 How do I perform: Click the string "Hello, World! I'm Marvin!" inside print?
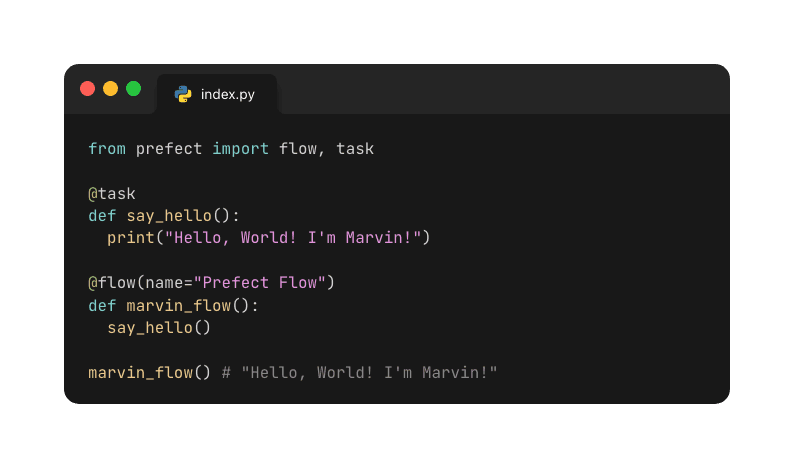pyautogui.click(x=293, y=238)
